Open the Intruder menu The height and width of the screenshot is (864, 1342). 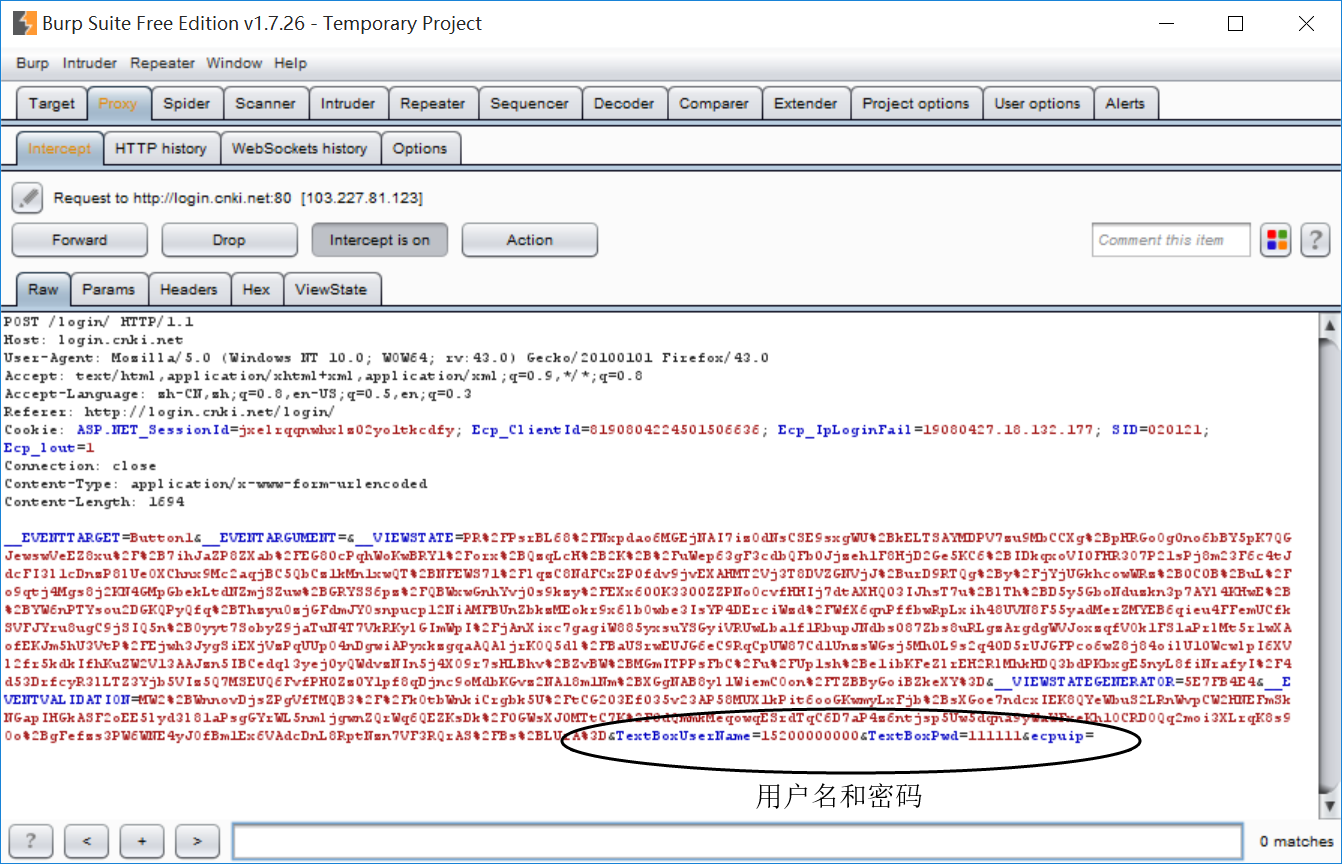coord(90,63)
